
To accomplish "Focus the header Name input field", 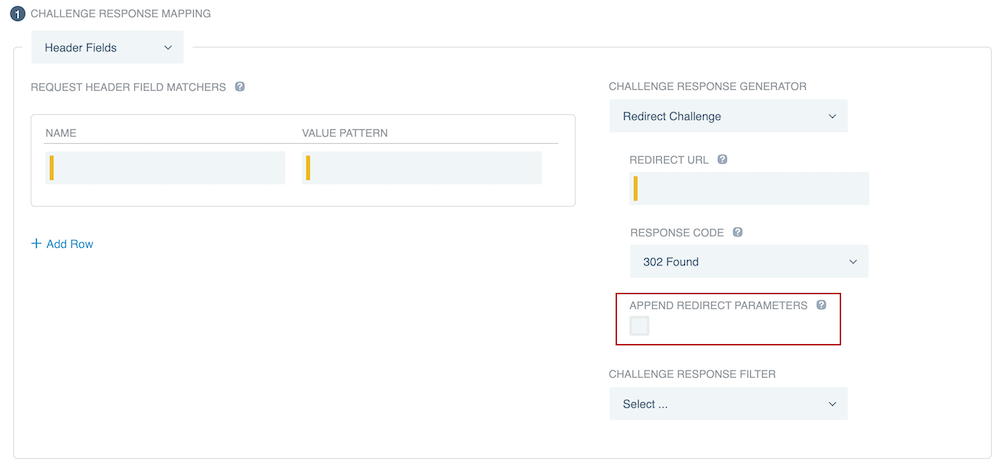I will 166,168.
